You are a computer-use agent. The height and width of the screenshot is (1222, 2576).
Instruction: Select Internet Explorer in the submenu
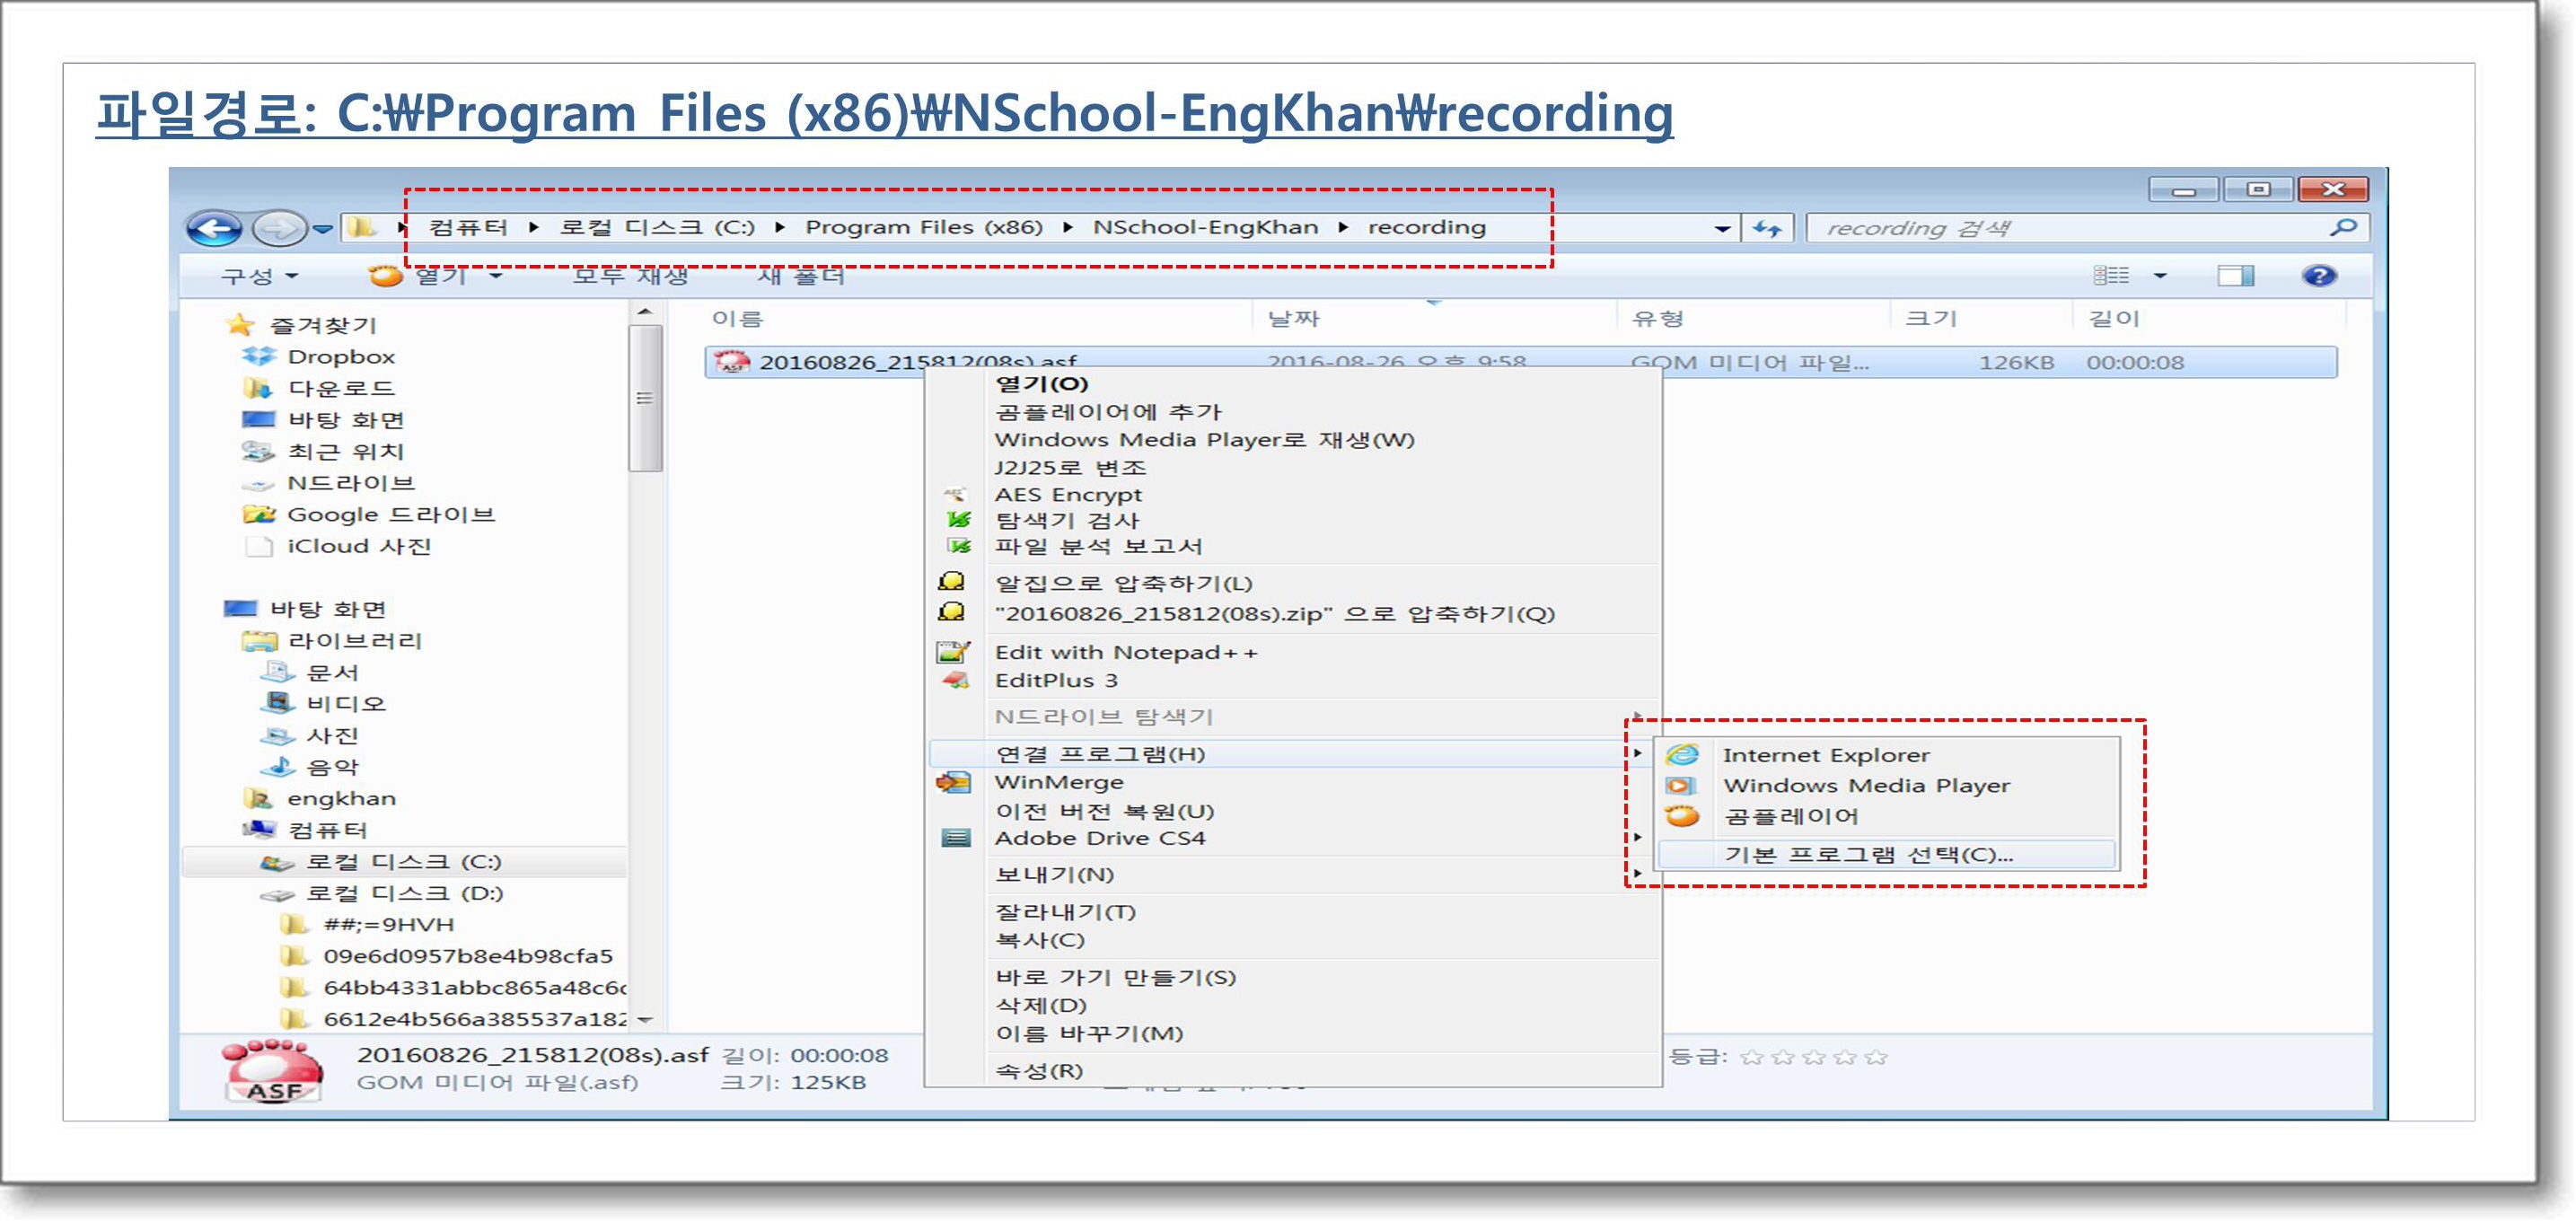point(1826,755)
